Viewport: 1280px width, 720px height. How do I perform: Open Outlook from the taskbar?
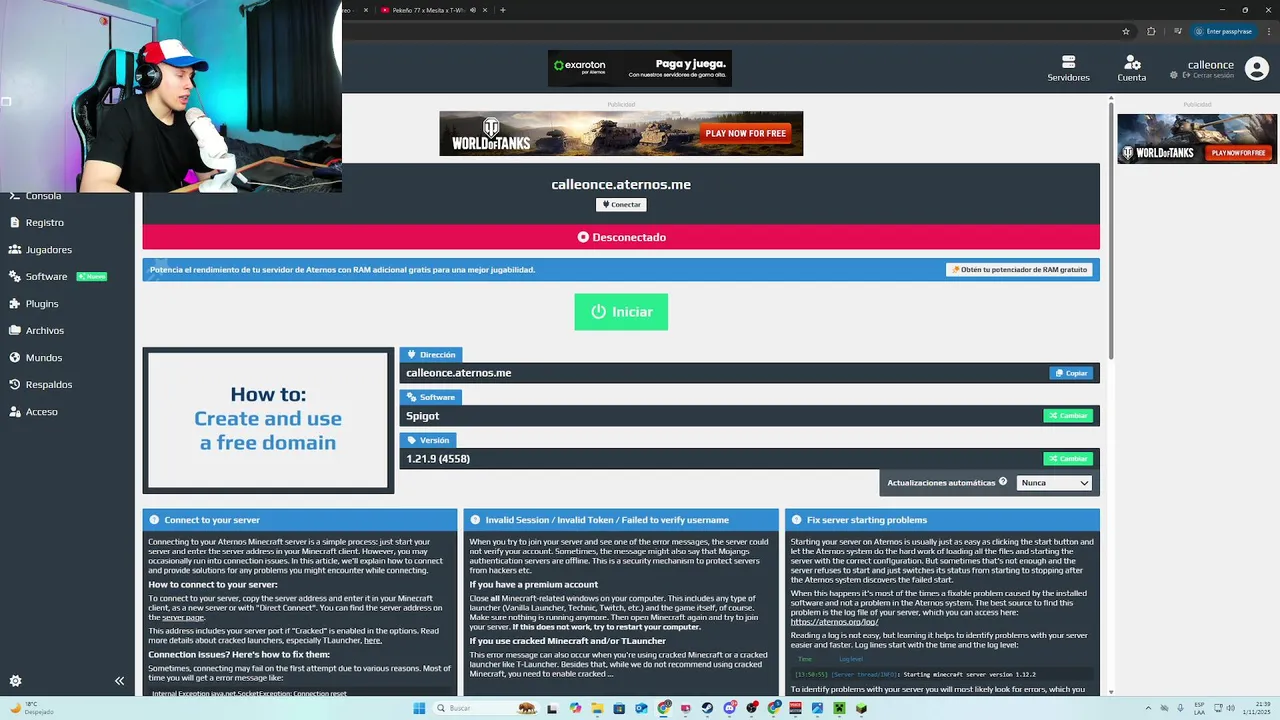pyautogui.click(x=641, y=708)
